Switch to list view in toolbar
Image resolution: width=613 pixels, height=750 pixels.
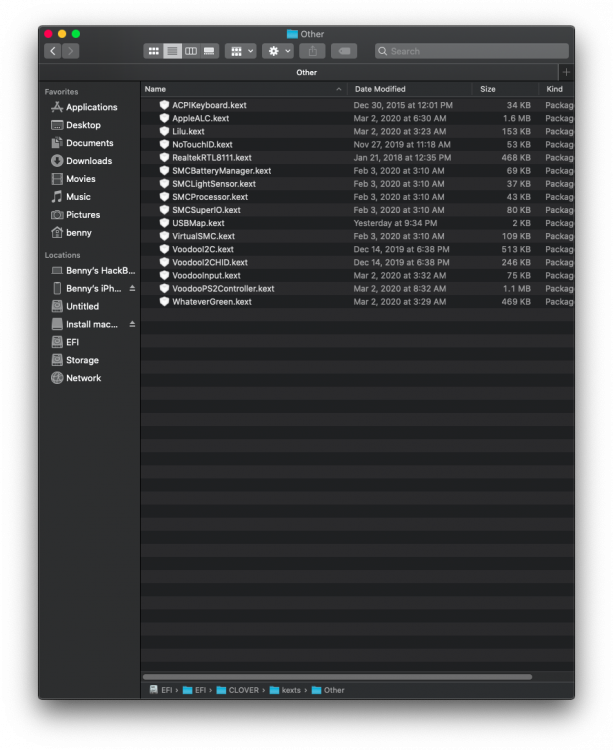point(172,51)
